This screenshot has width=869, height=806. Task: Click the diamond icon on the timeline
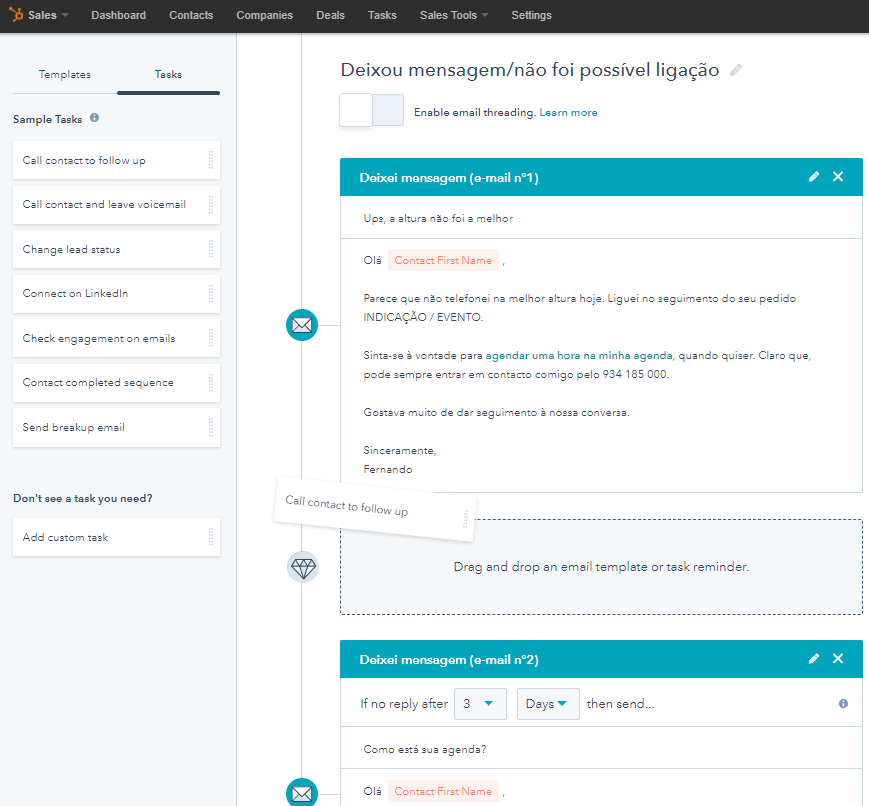click(302, 567)
